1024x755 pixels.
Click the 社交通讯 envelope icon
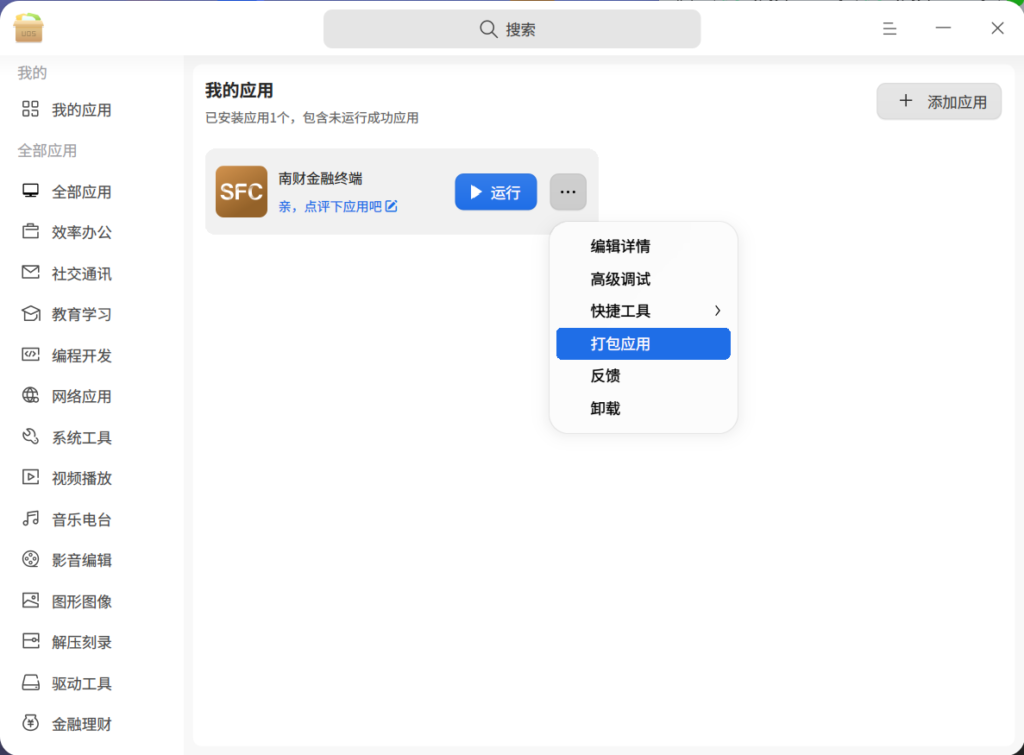click(x=31, y=273)
